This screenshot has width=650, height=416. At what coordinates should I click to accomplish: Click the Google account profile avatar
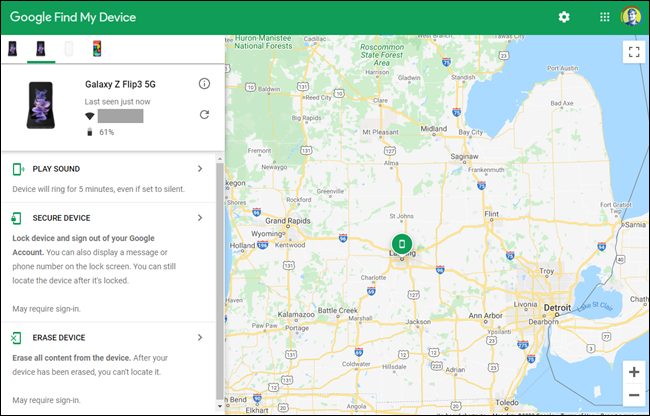coord(632,17)
